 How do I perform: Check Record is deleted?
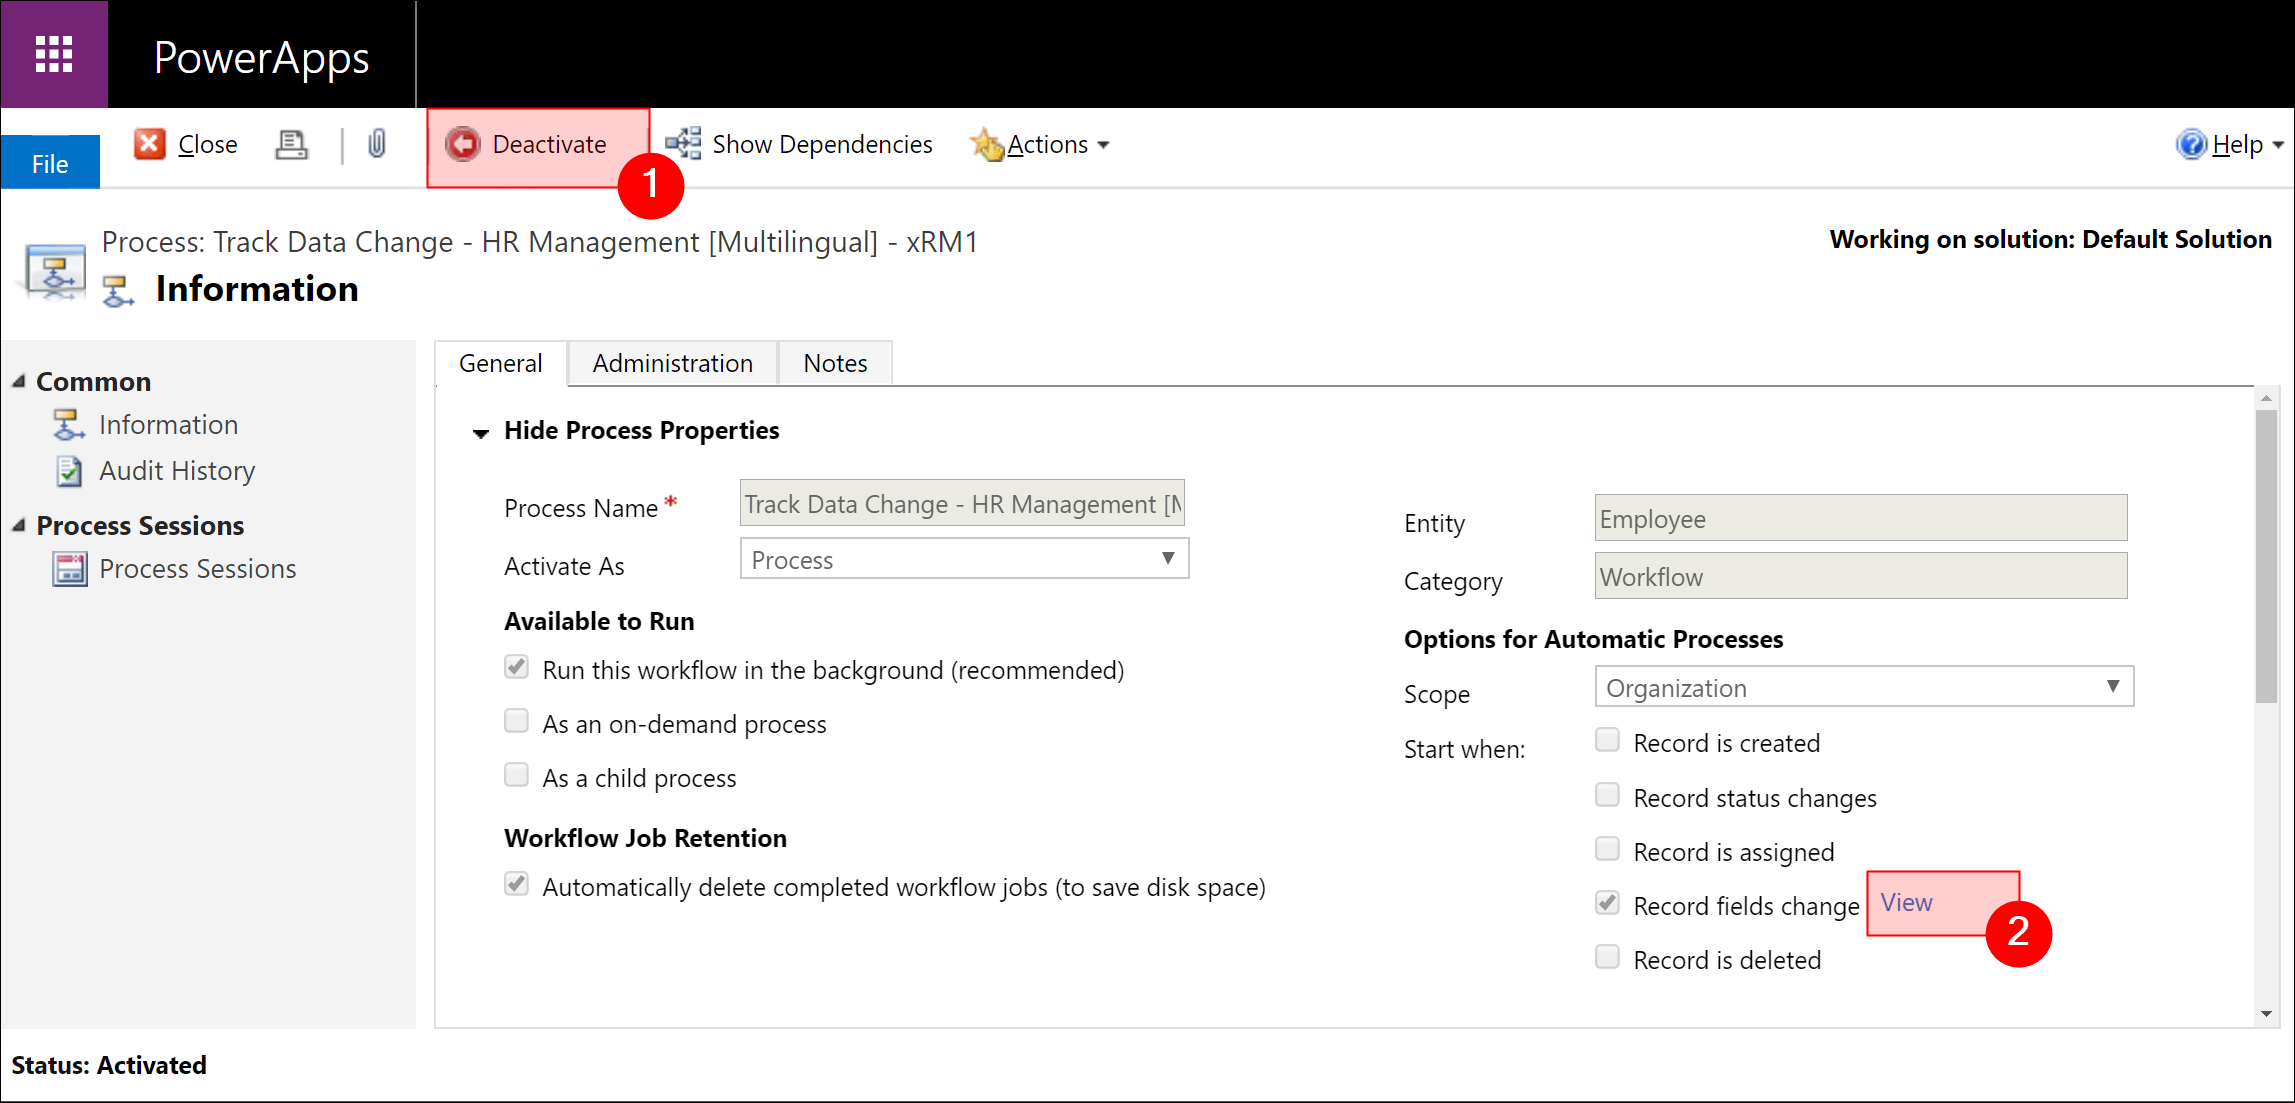coord(1607,957)
